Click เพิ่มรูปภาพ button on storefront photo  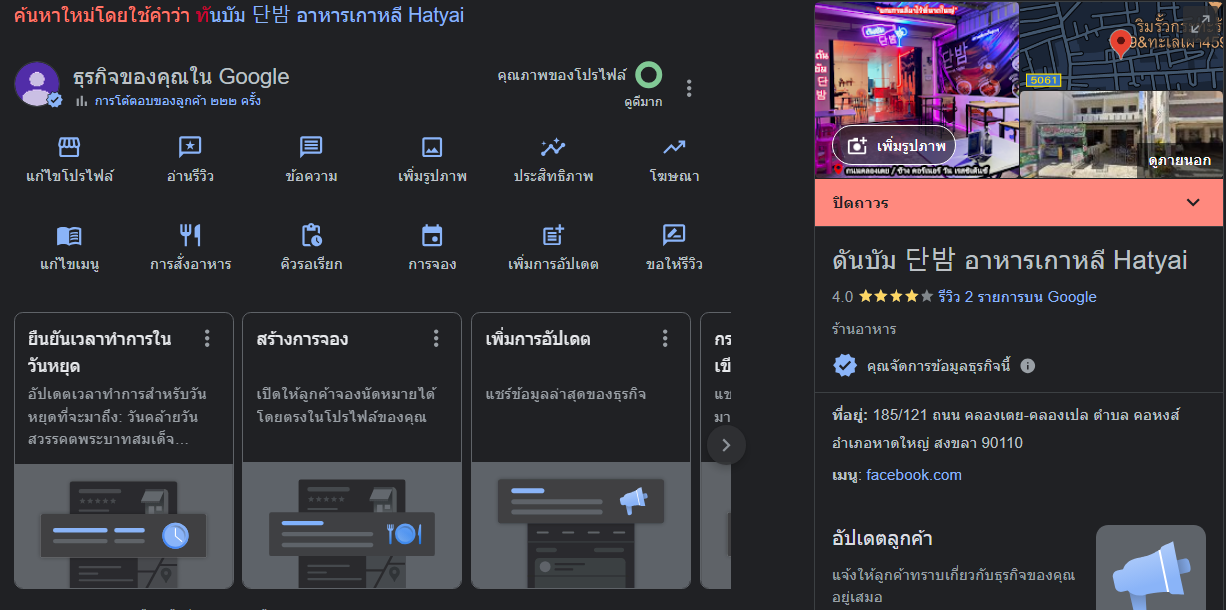click(894, 146)
